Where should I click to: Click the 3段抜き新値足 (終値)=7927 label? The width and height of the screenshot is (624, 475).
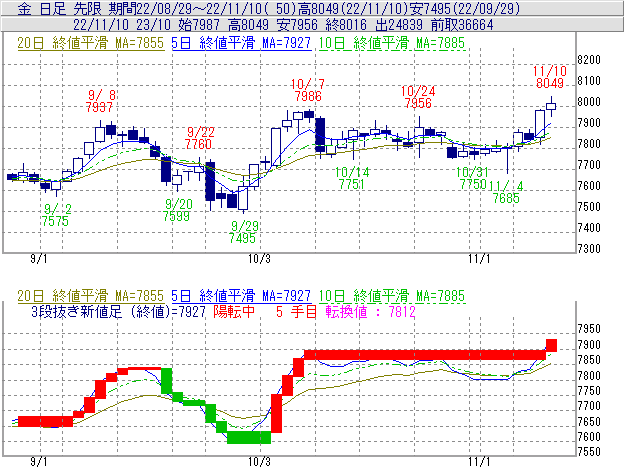[118, 311]
